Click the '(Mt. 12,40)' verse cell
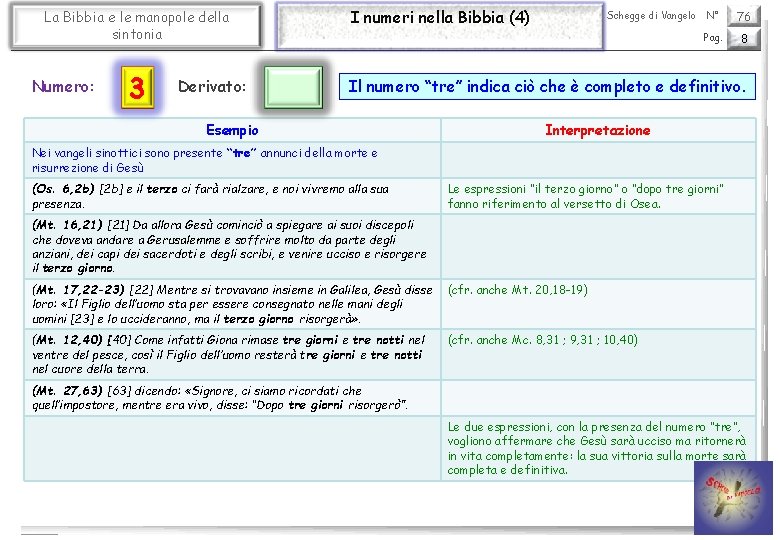Image resolution: width=780 pixels, height=540 pixels. click(x=232, y=355)
